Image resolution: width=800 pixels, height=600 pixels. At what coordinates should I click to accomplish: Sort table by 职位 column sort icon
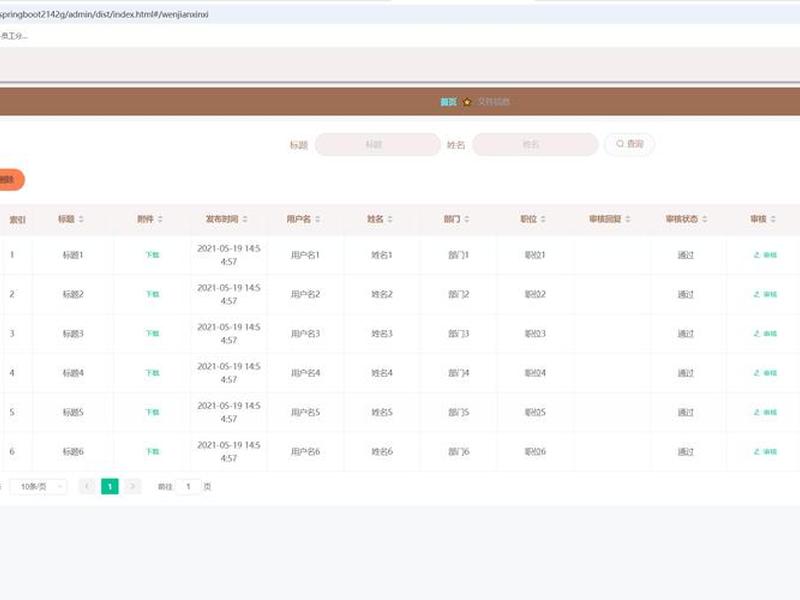543,219
